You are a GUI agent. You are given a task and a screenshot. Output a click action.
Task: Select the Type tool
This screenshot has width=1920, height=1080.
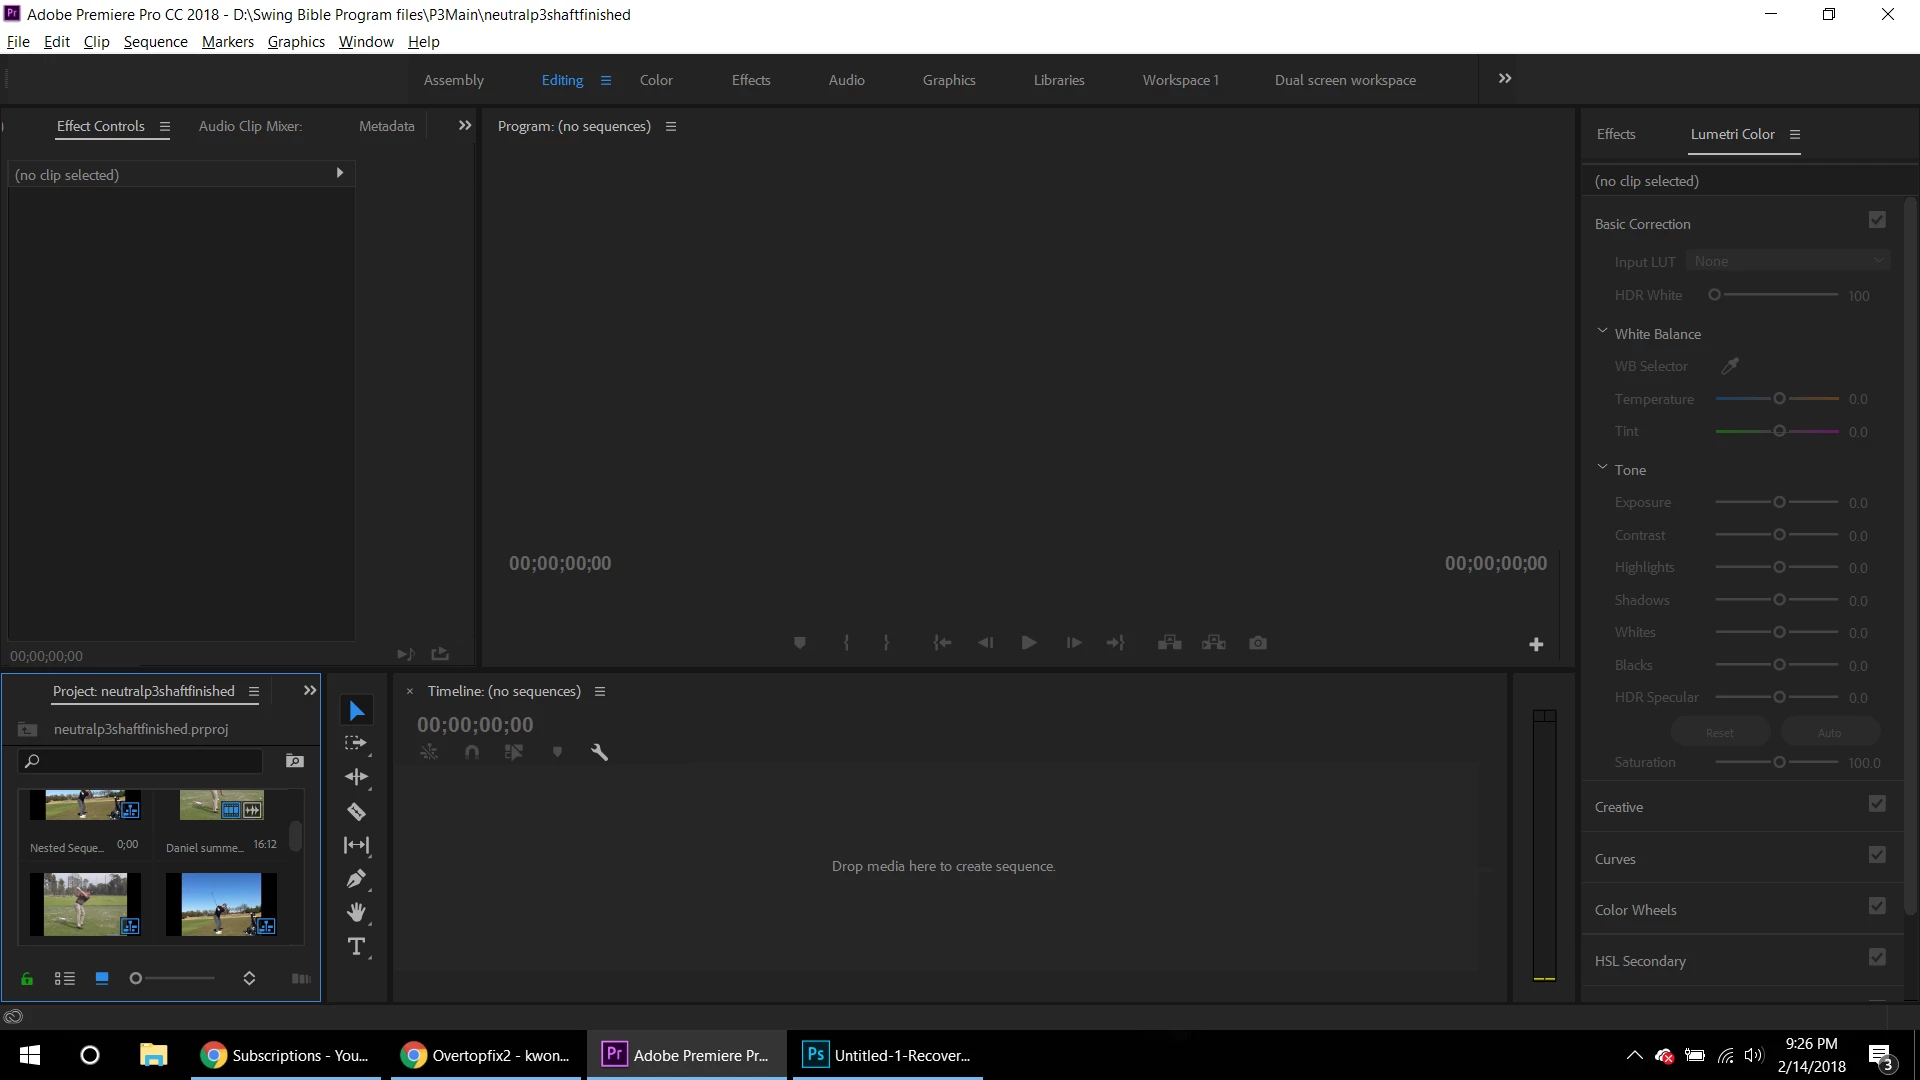click(356, 946)
